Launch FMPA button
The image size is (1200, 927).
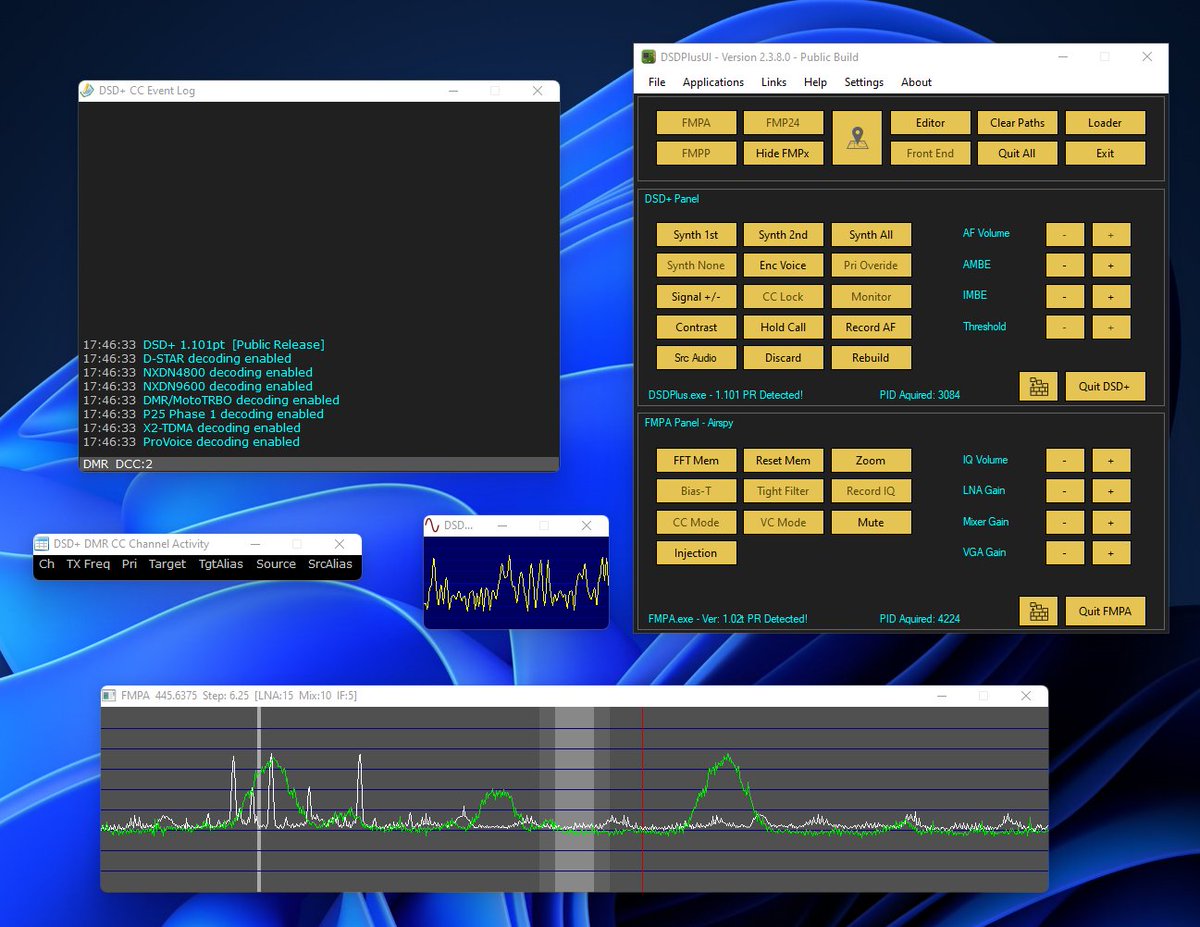tap(696, 123)
